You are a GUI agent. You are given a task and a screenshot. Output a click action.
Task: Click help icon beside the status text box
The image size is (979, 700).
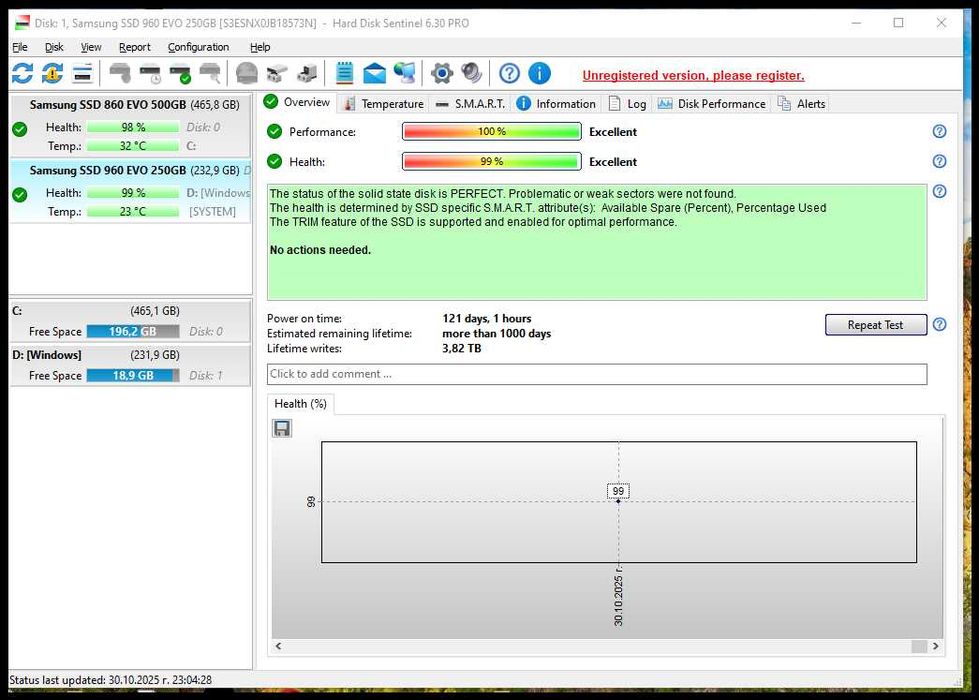click(939, 192)
